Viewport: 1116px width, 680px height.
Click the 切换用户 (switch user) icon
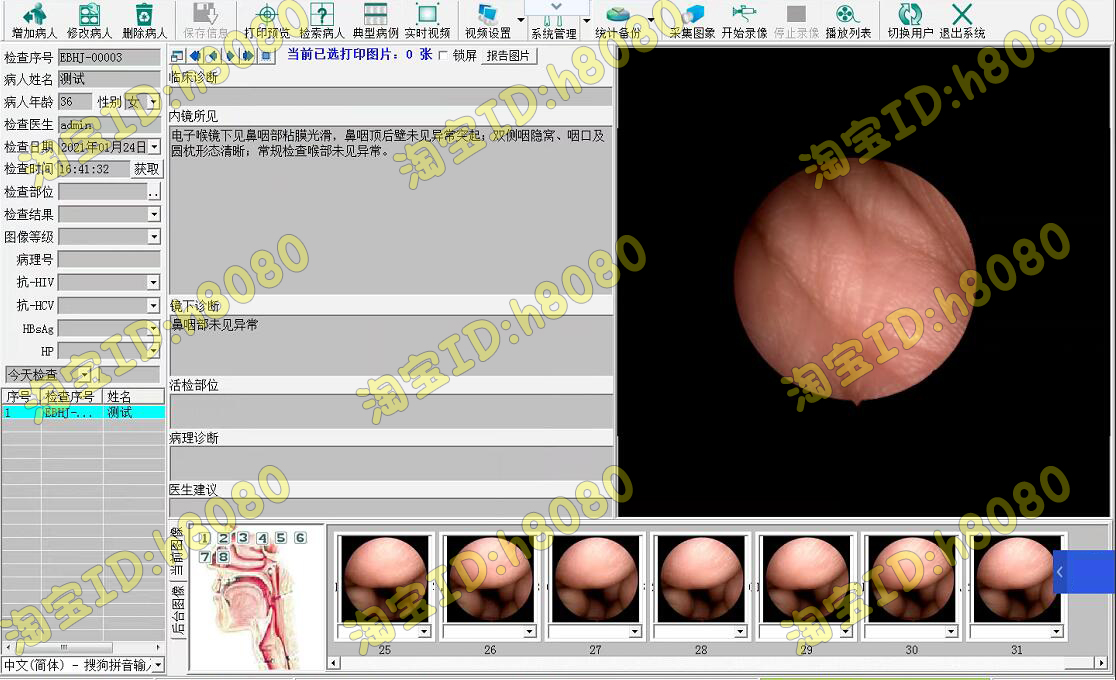point(910,20)
